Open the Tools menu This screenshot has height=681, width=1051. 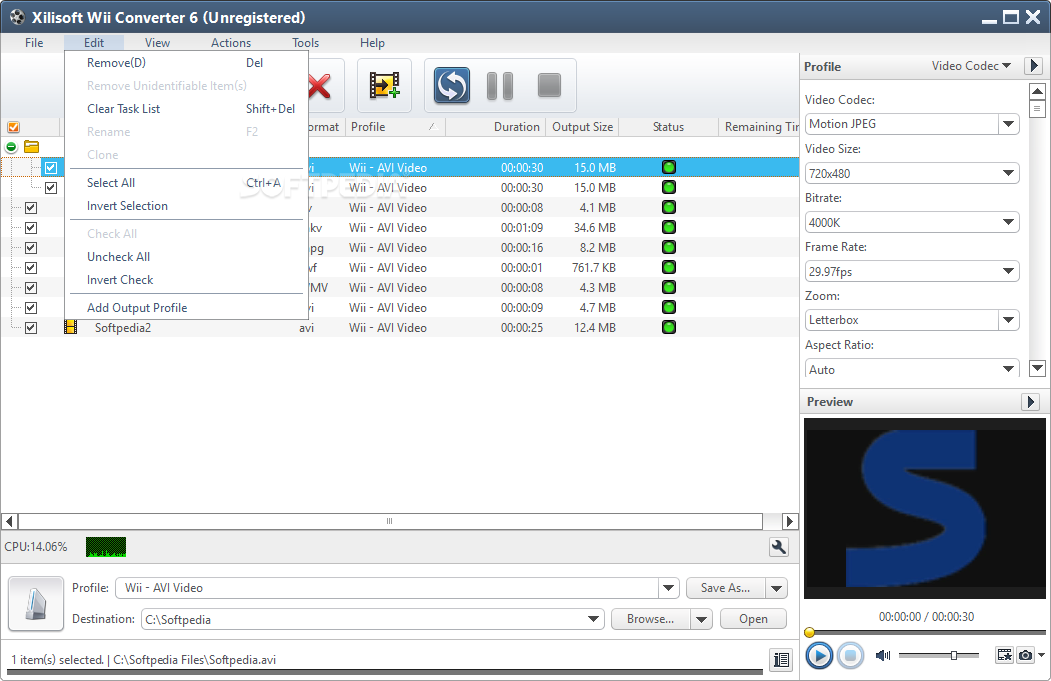tap(306, 43)
